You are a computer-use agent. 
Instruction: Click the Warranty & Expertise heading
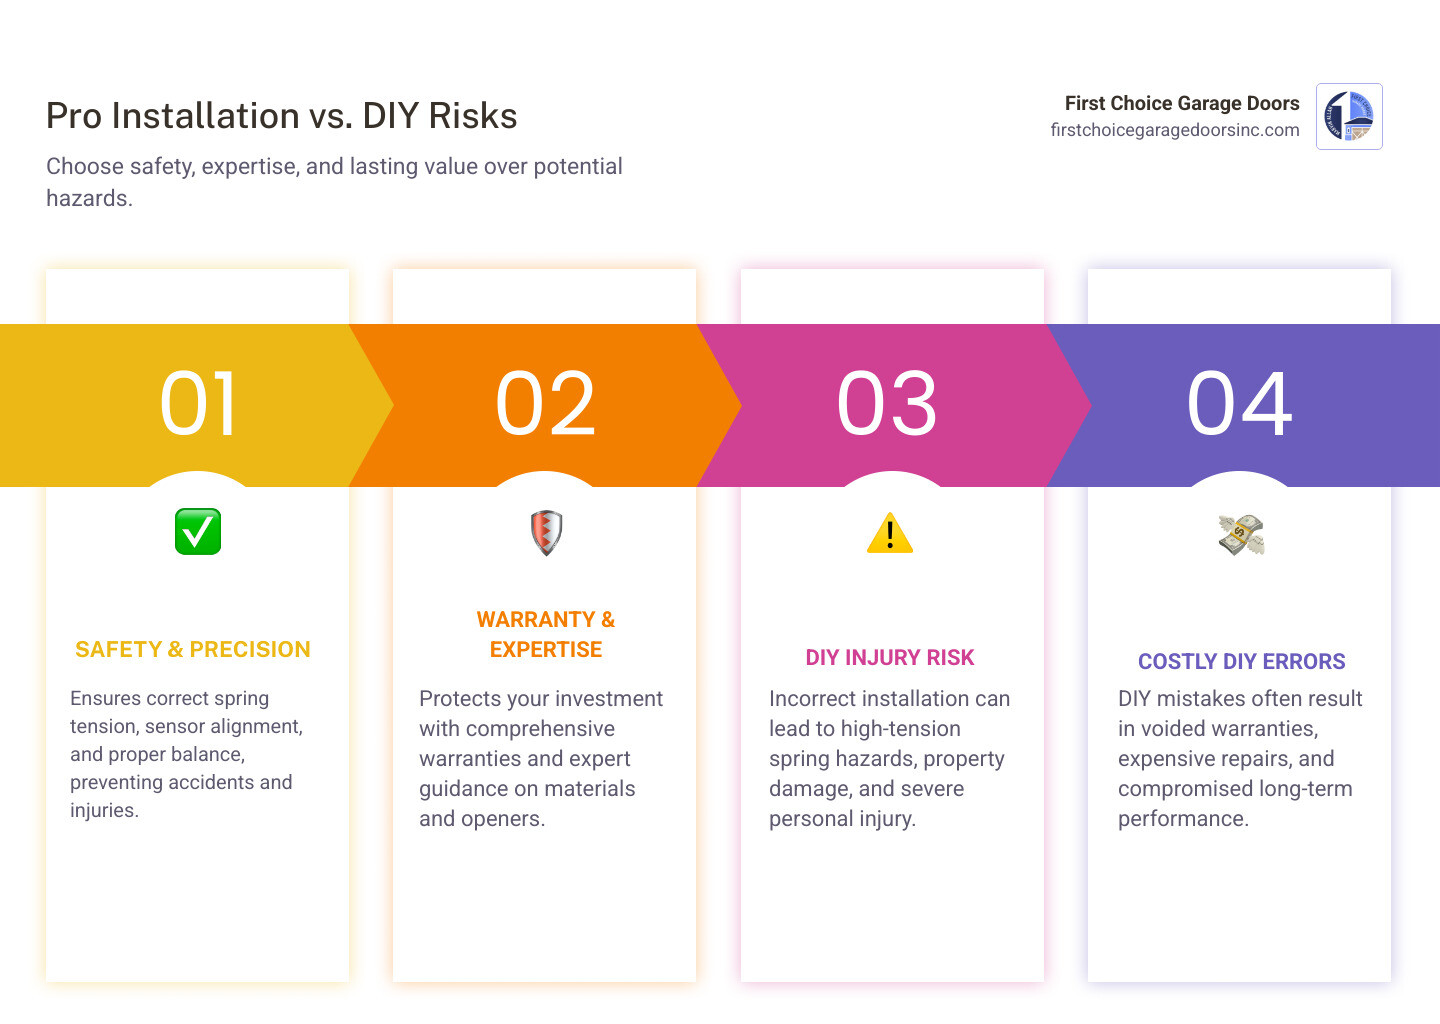(546, 634)
